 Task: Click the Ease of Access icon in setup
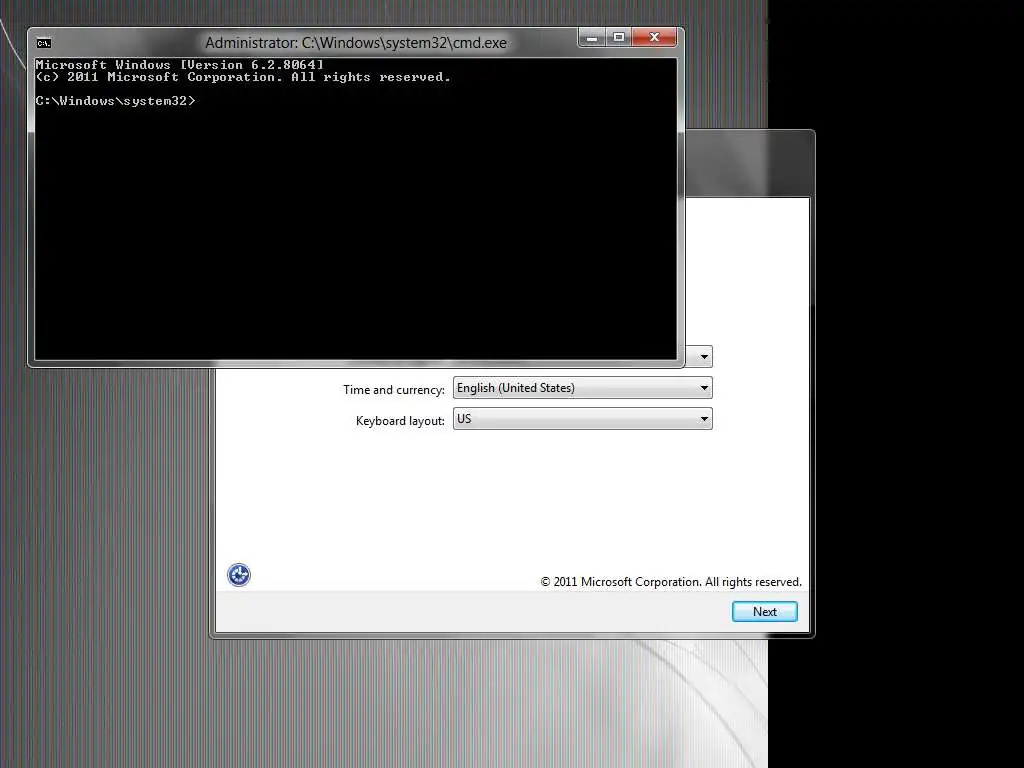point(238,575)
